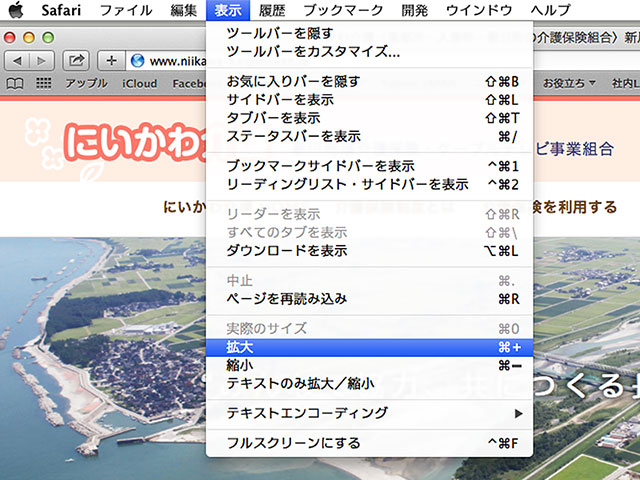This screenshot has width=640, height=480.
Task: Select ダウンロードを表示
Action: (x=369, y=251)
